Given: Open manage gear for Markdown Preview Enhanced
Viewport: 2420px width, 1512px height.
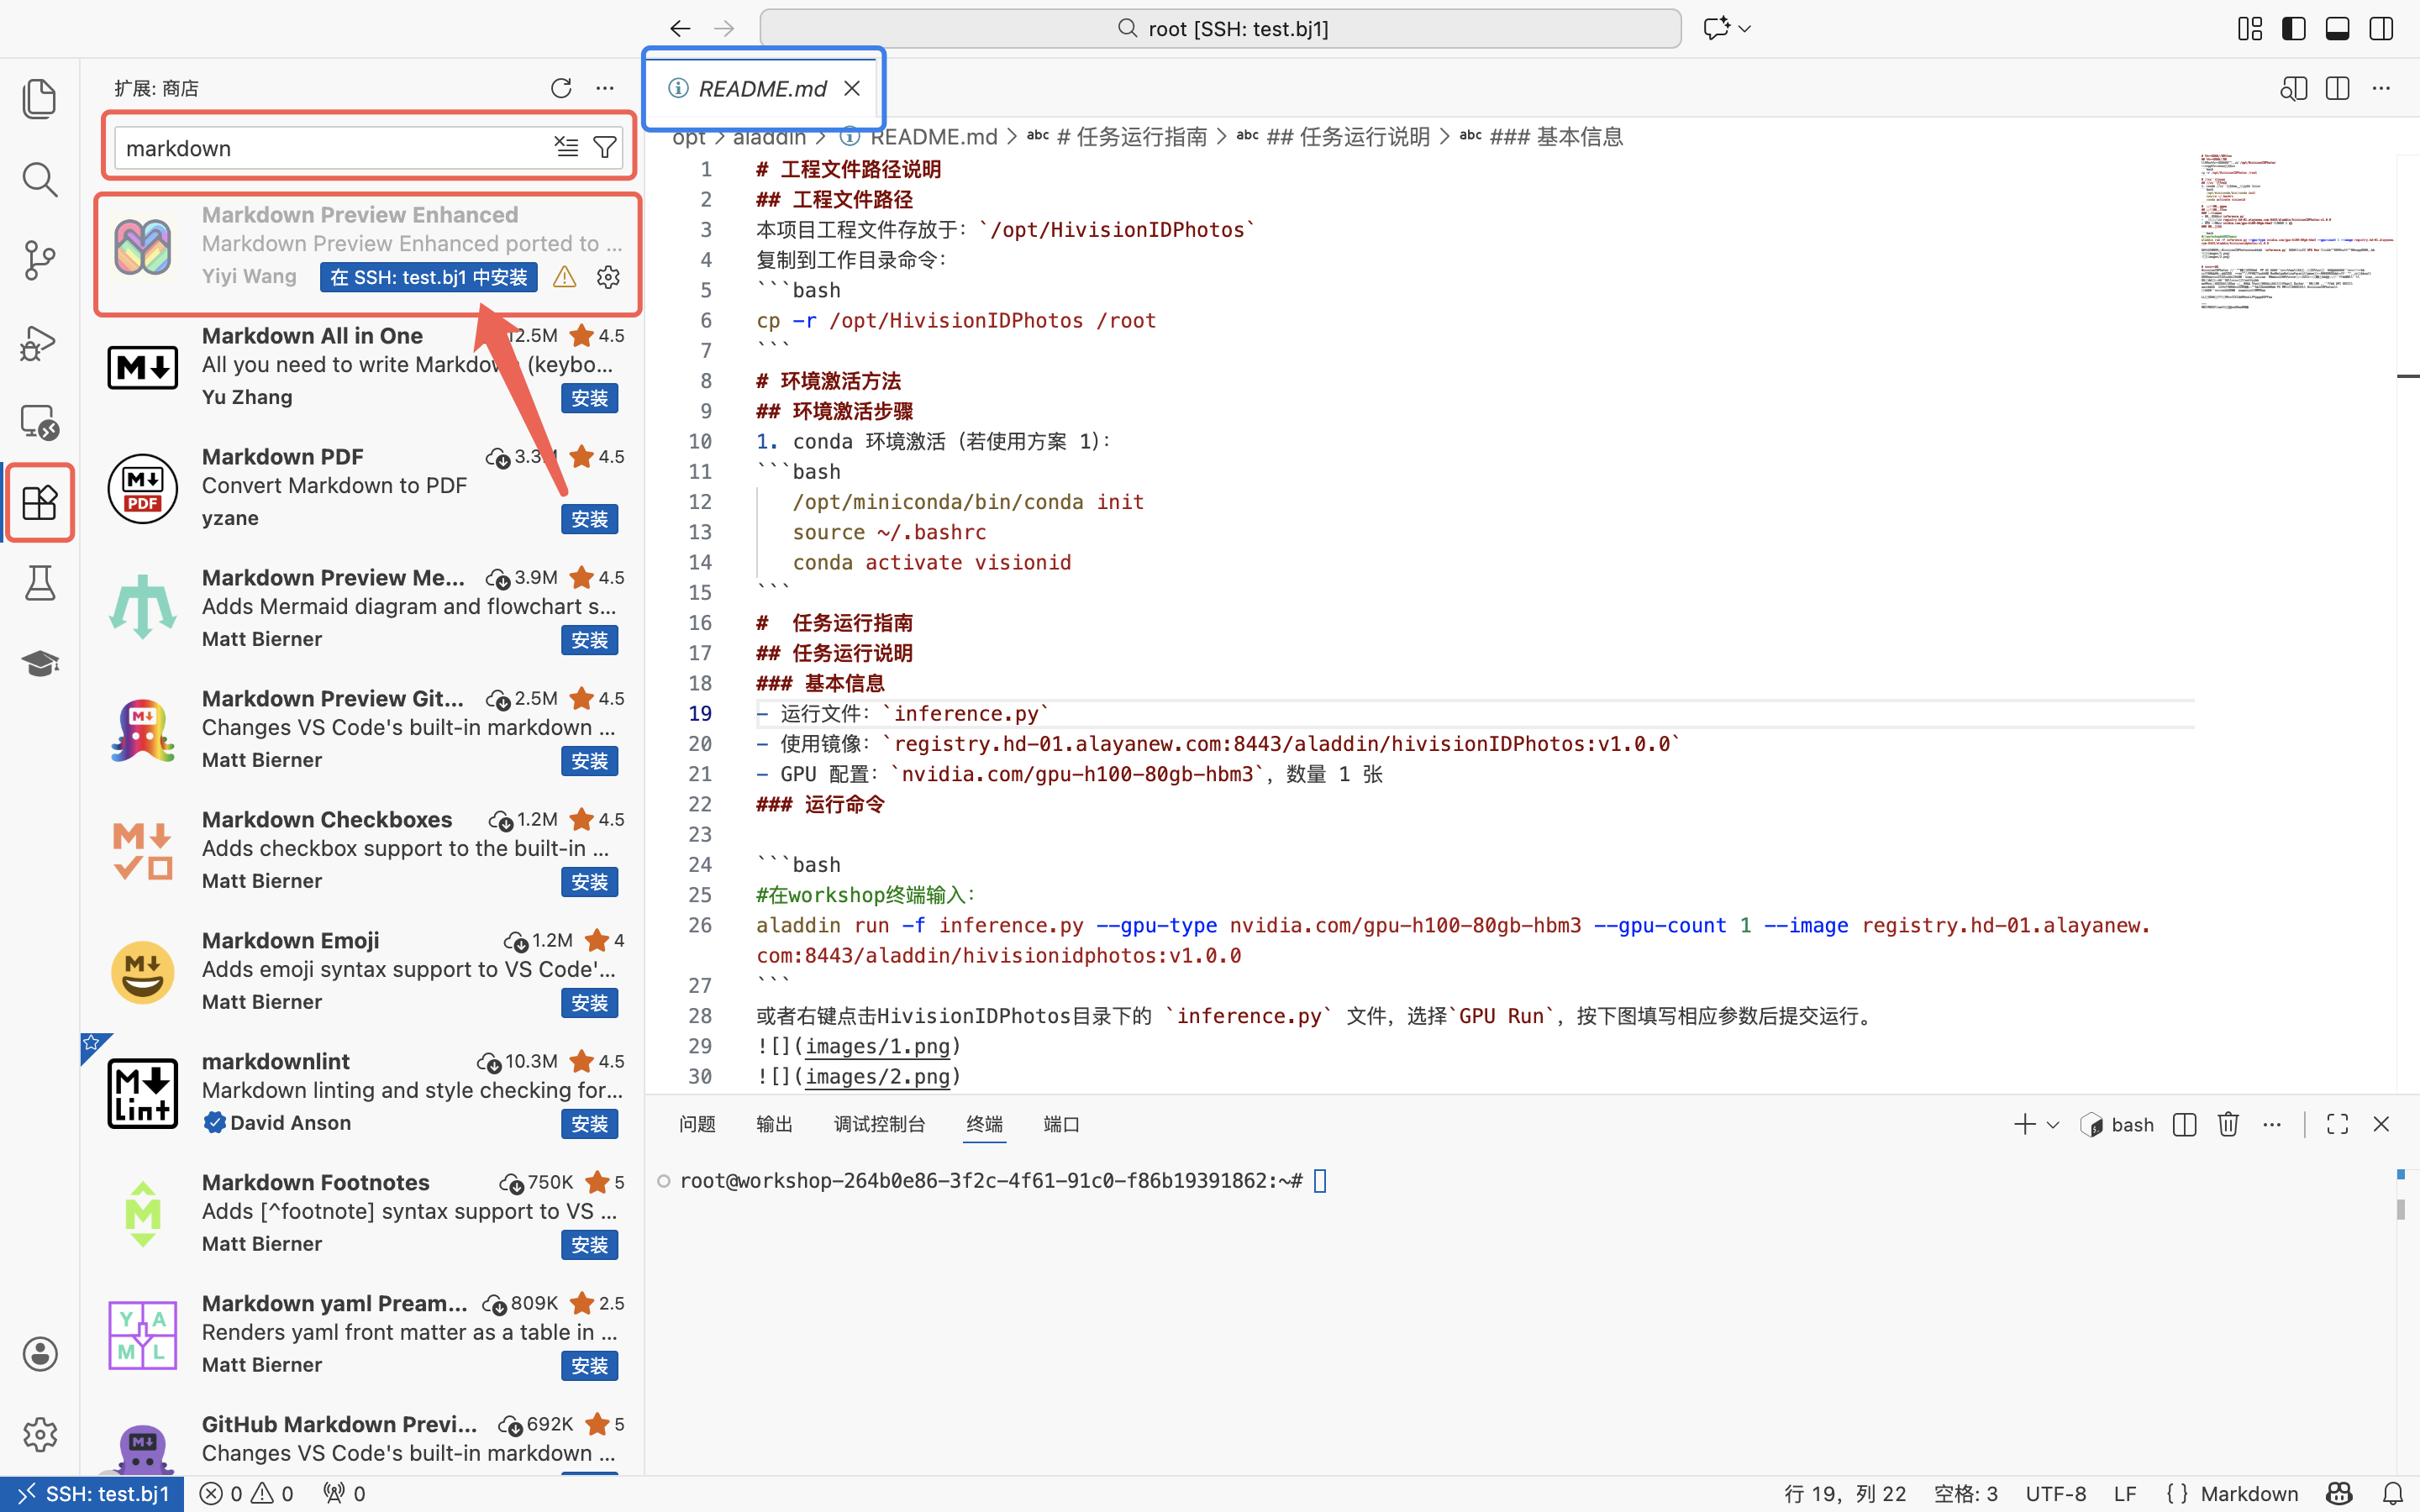Looking at the screenshot, I should (608, 277).
